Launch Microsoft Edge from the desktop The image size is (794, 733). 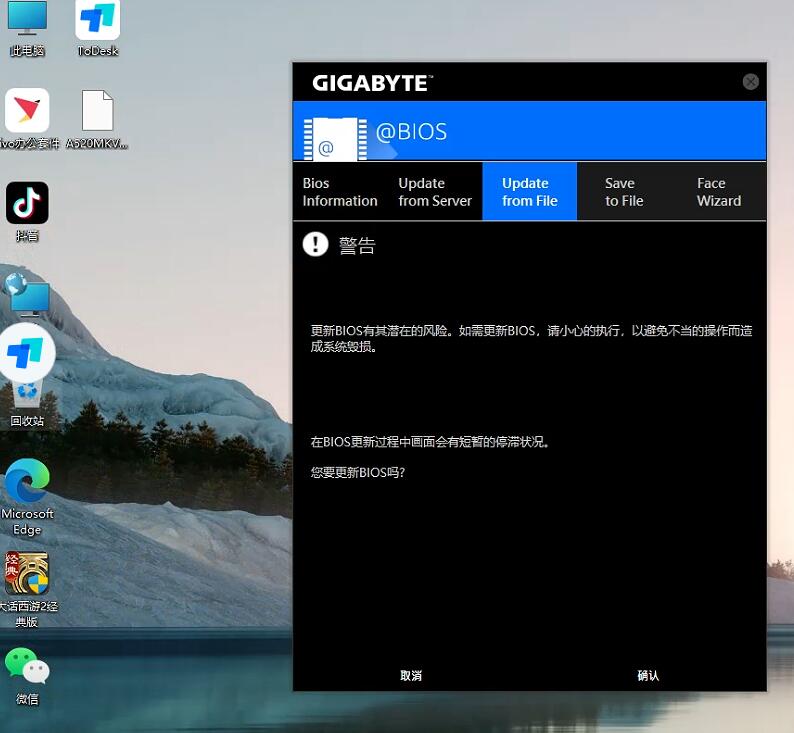point(27,485)
